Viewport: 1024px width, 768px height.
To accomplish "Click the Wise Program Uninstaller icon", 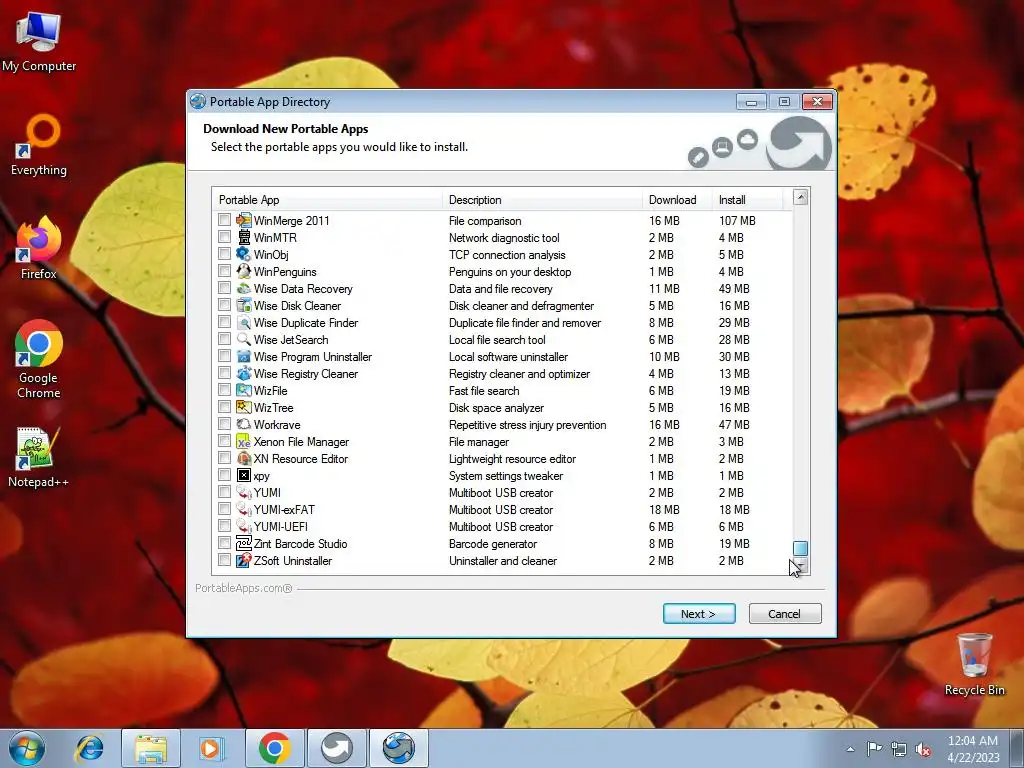I will [x=244, y=356].
